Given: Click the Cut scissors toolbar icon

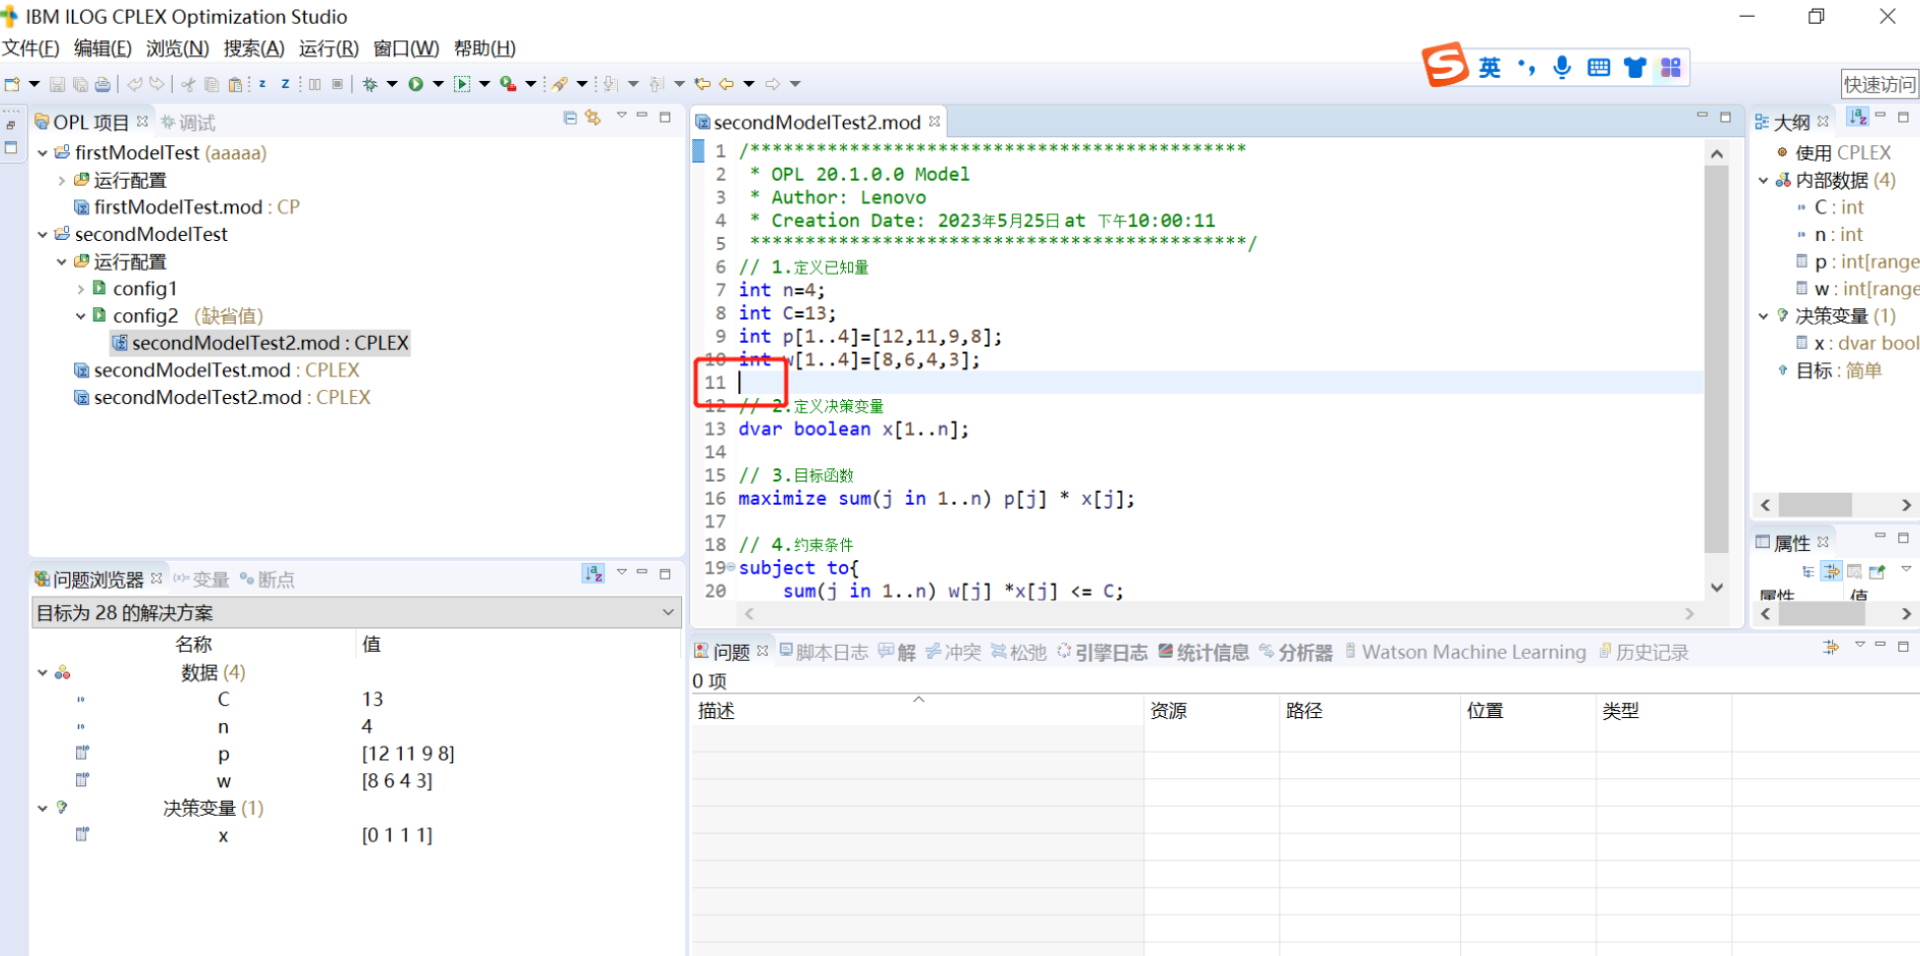Looking at the screenshot, I should [188, 84].
